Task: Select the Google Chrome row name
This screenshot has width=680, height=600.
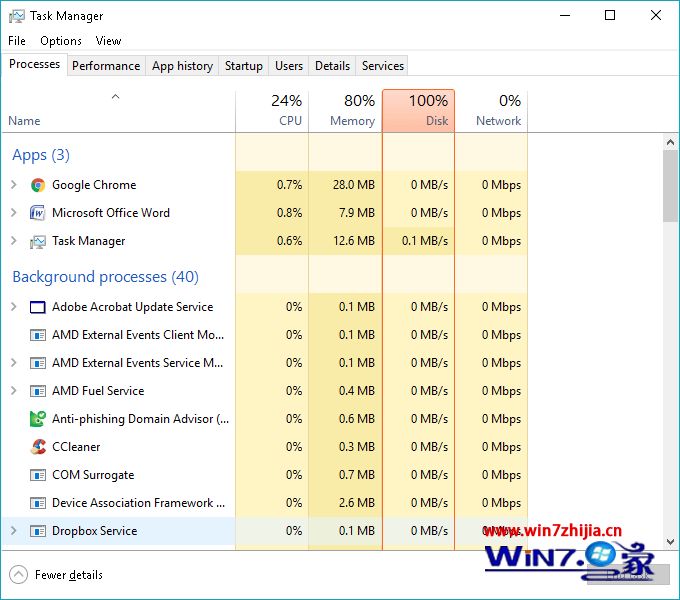Action: coord(94,185)
